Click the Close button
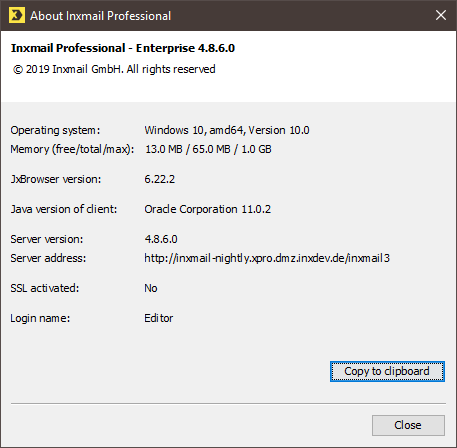Screen dimensions: 457x448 [408, 425]
